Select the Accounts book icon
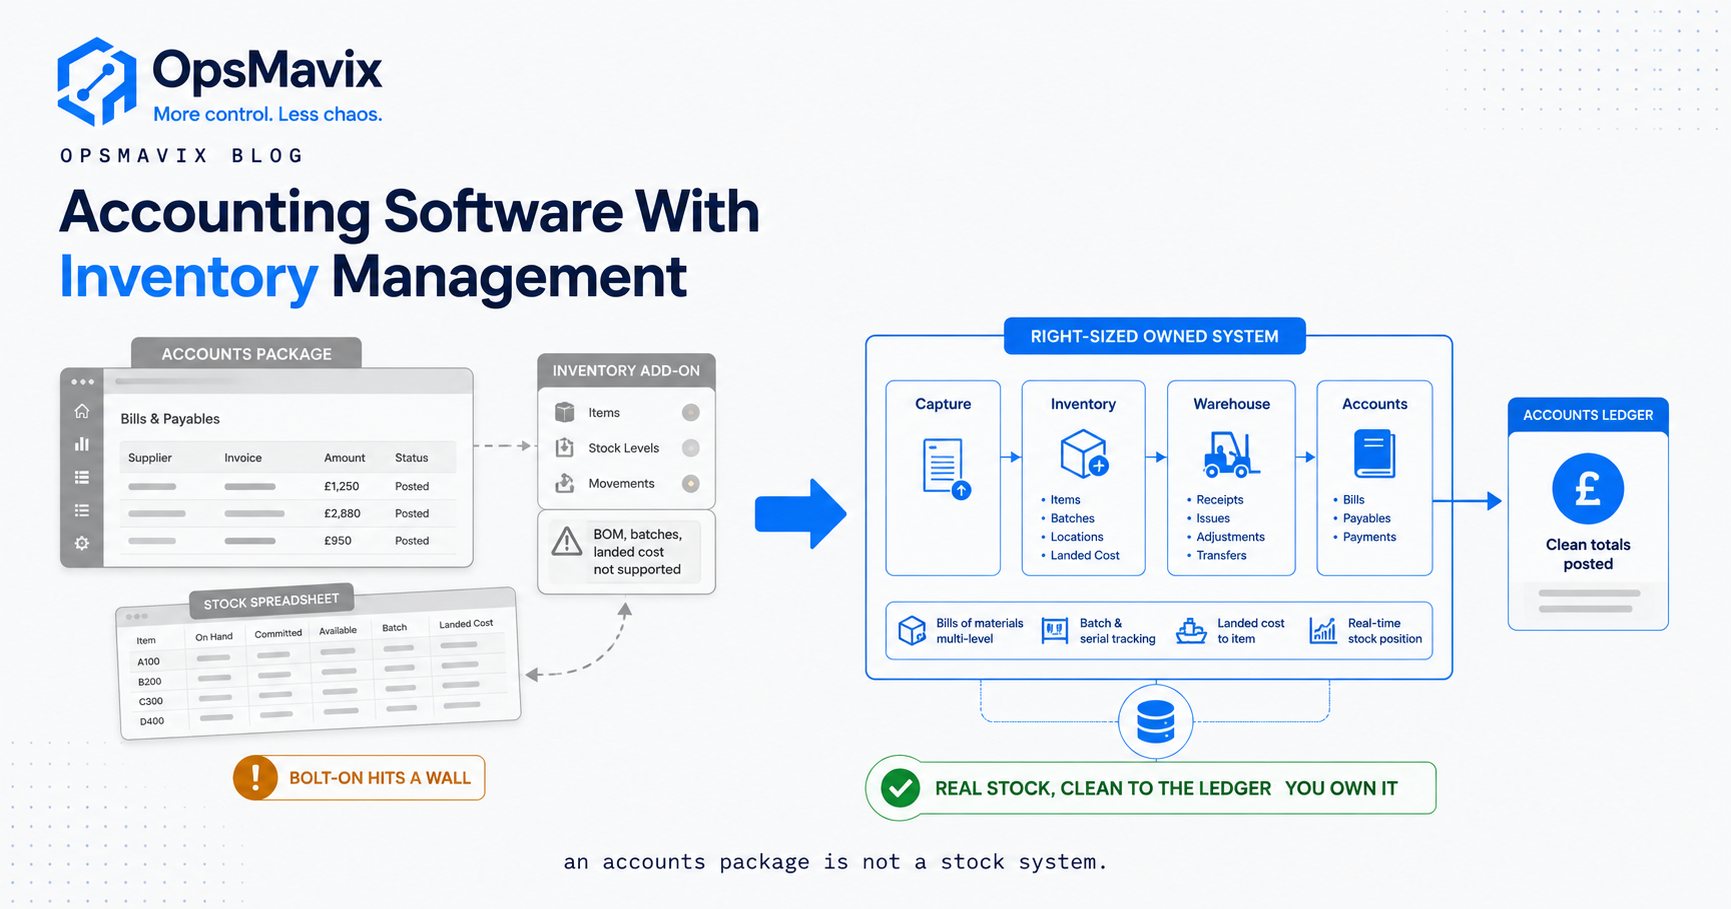This screenshot has height=909, width=1731. click(1374, 454)
